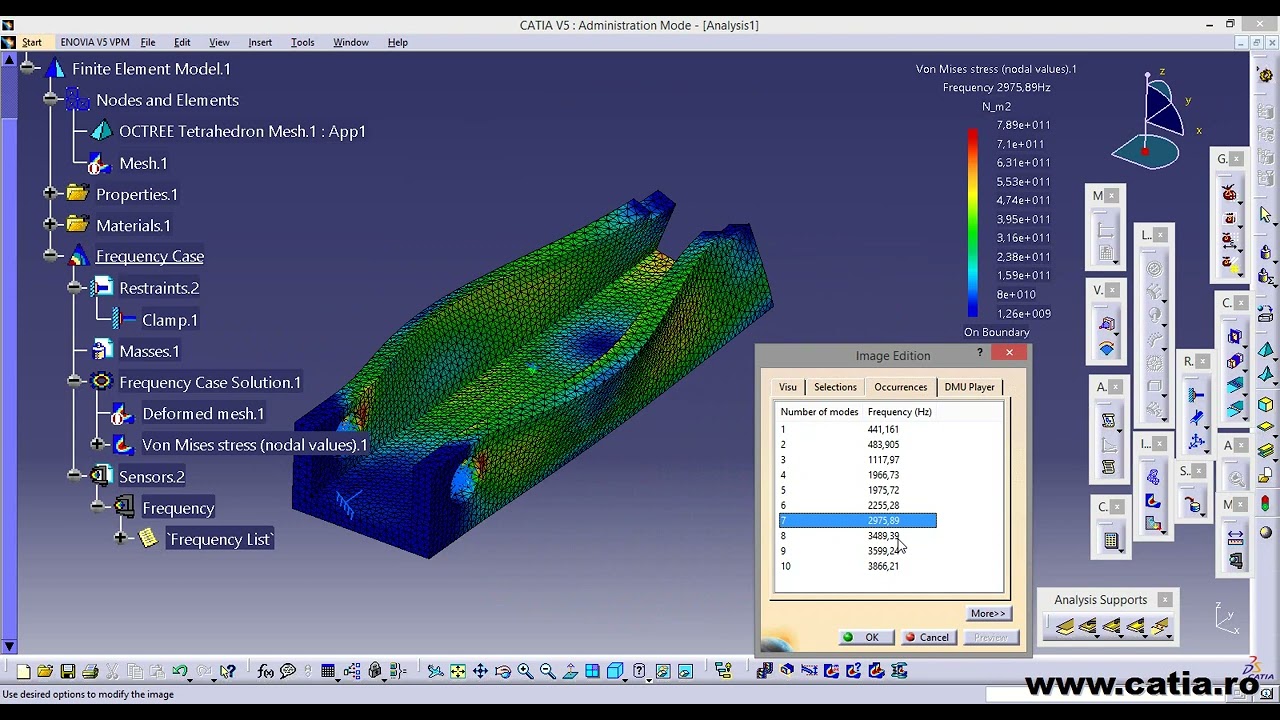
Task: Click the tree scroll up arrow at left
Action: [9, 60]
